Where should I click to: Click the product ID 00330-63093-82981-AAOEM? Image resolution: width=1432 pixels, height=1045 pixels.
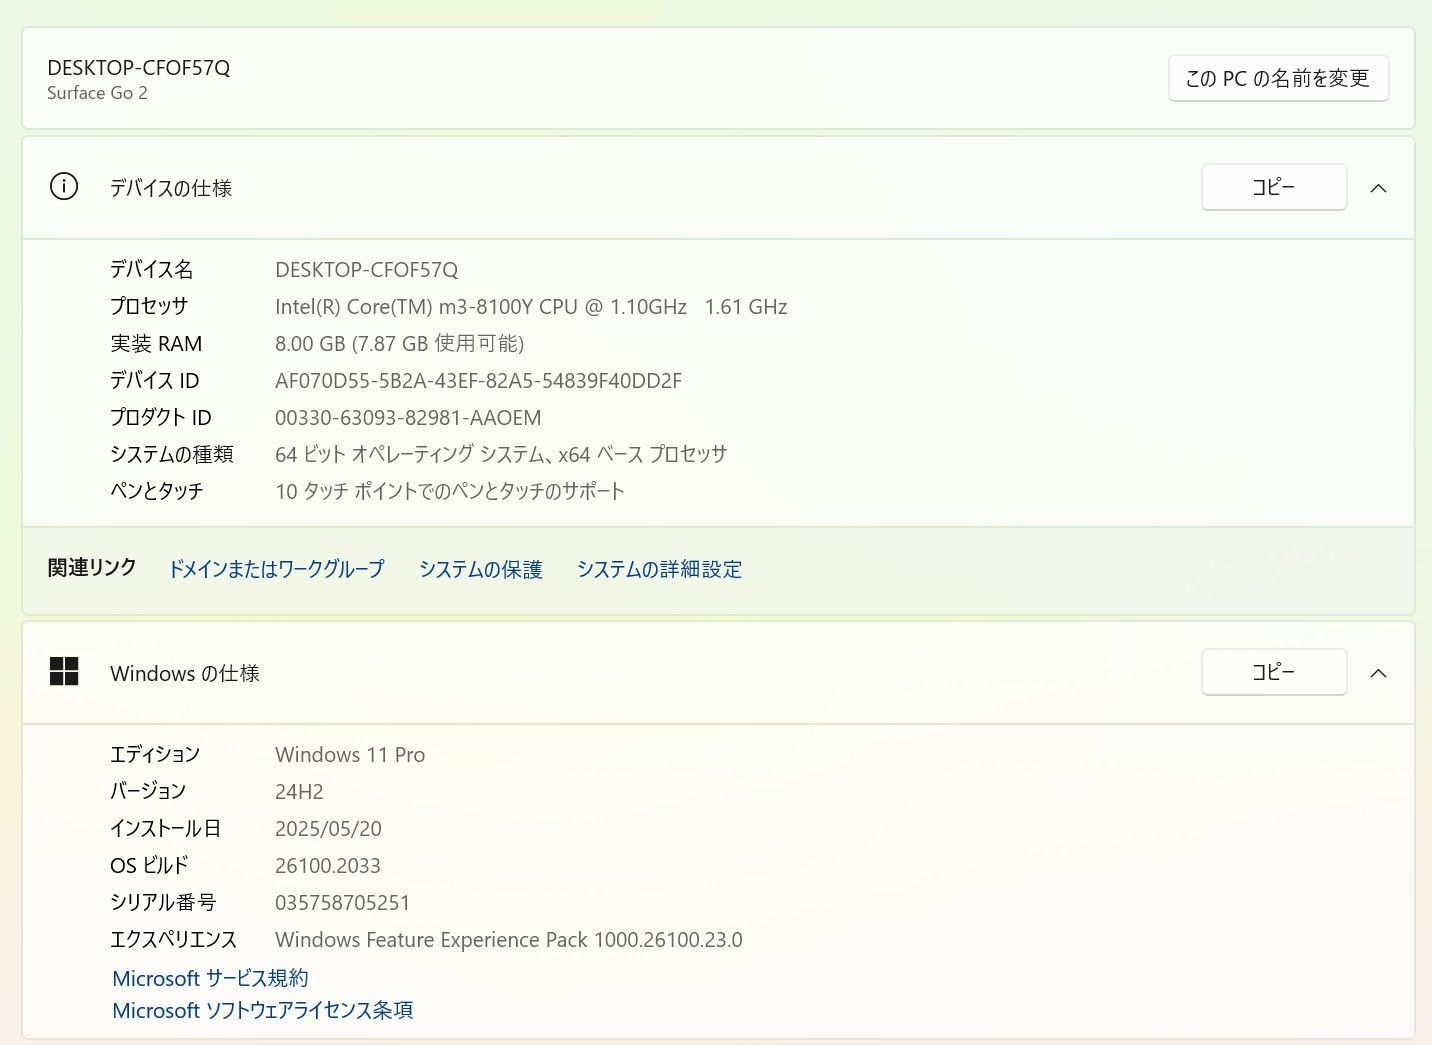coord(408,418)
